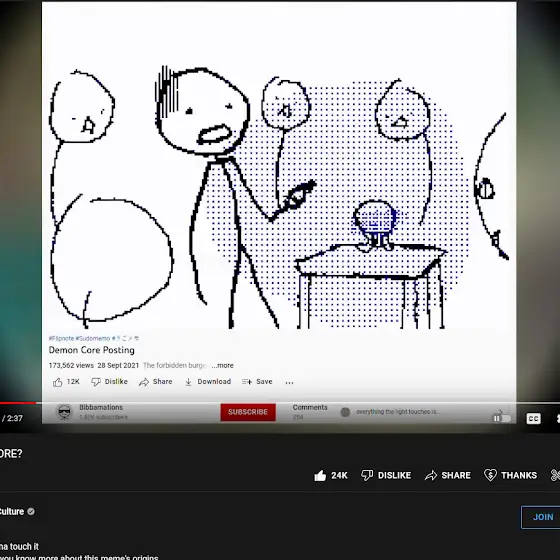
Task: Expand description with ...more link
Action: (x=222, y=365)
